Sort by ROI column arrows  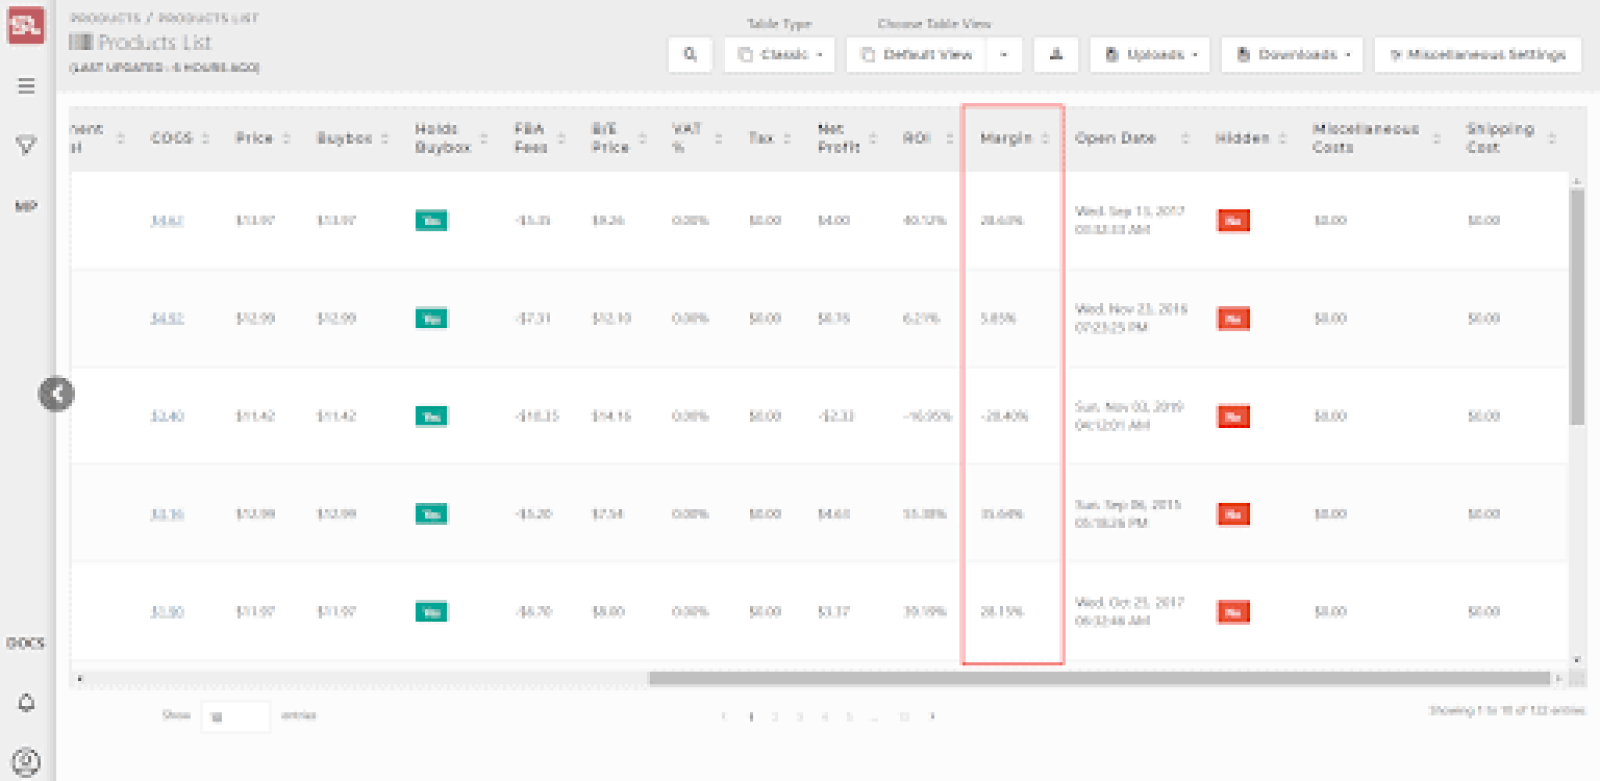point(949,138)
